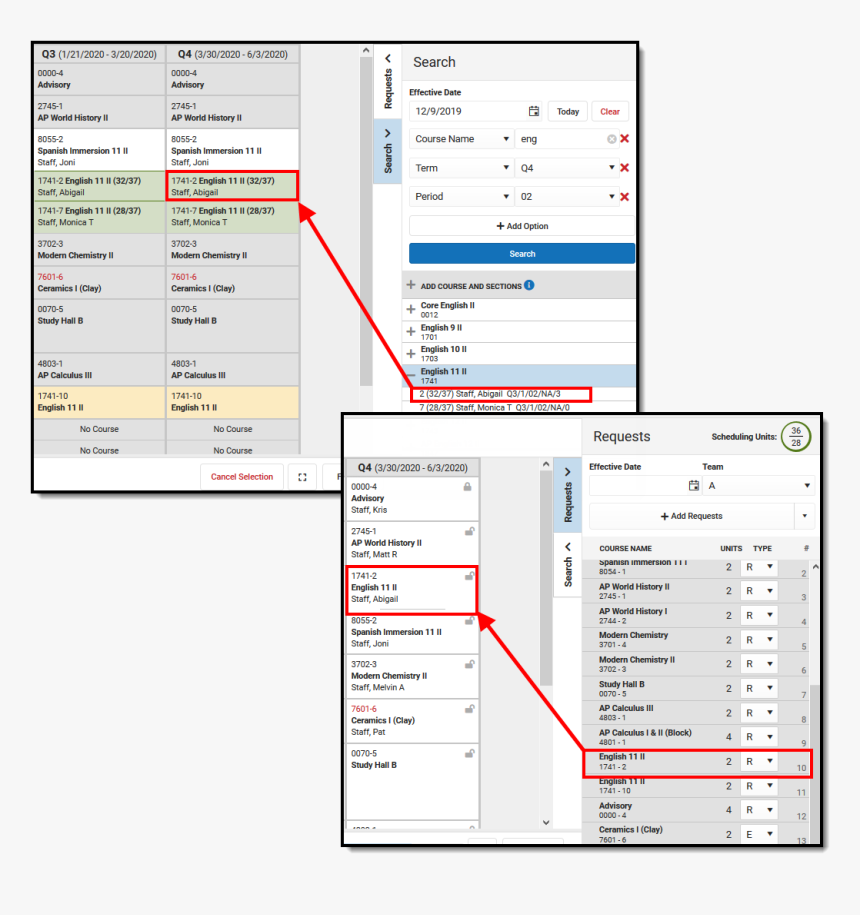Select Advisory 0000-4 request row
Viewport: 860px width, 915px height.
(697, 810)
